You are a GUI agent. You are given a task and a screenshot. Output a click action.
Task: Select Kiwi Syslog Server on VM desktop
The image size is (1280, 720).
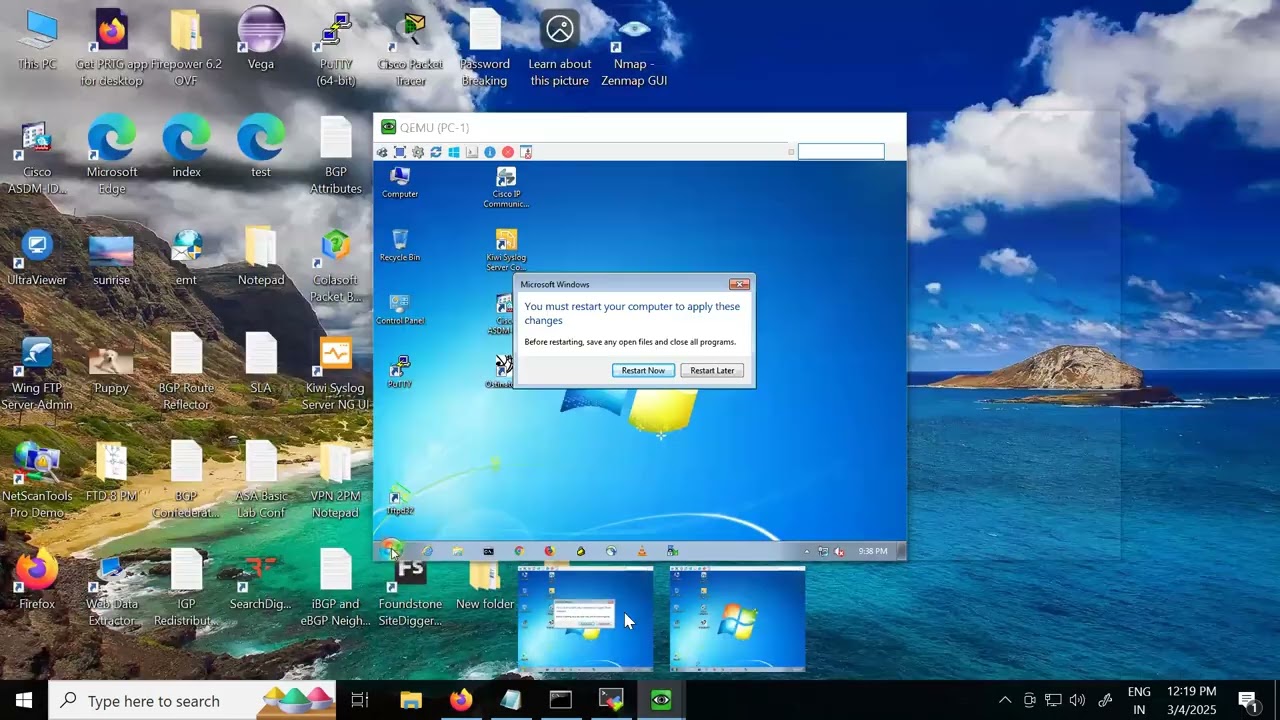(506, 250)
